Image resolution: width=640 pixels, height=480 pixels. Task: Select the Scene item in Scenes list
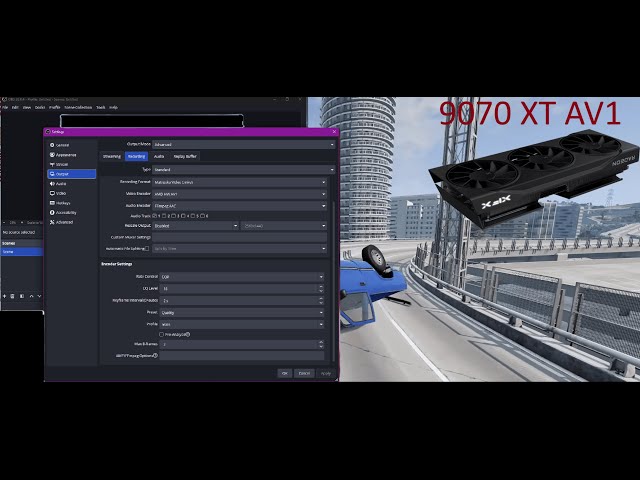click(x=21, y=252)
